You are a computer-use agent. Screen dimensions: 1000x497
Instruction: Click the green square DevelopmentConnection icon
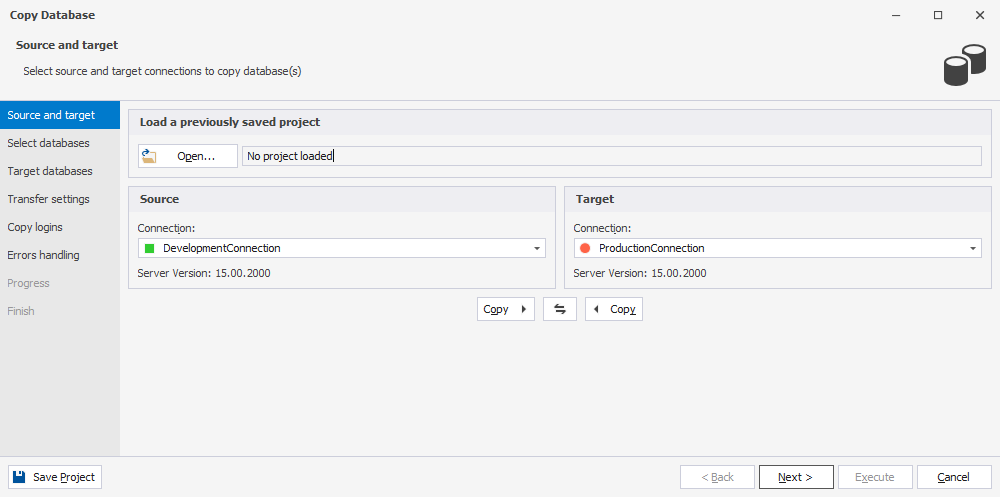pos(150,248)
